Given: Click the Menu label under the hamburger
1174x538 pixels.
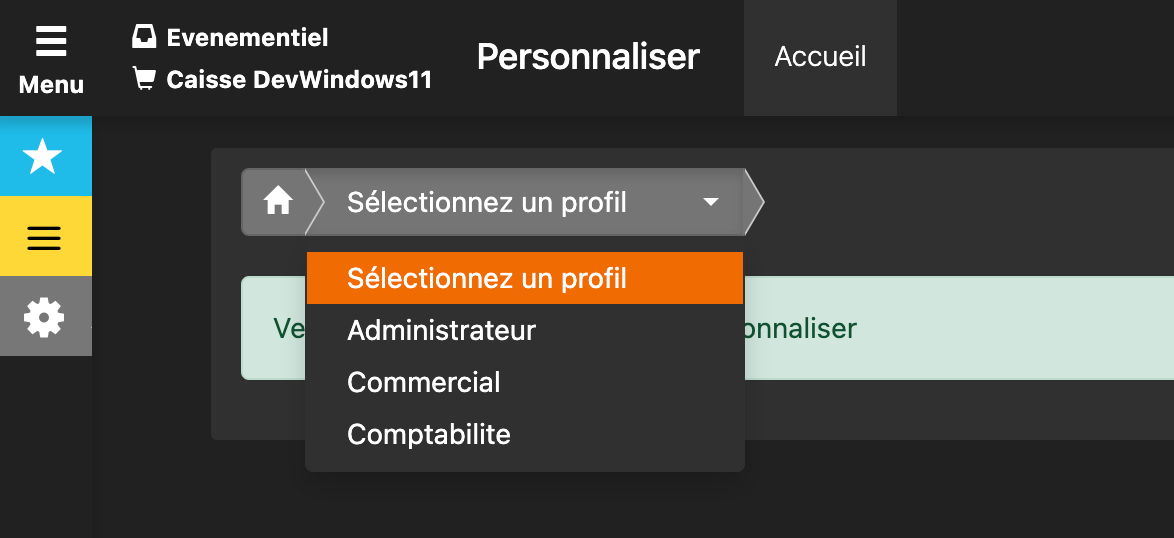Looking at the screenshot, I should [51, 85].
